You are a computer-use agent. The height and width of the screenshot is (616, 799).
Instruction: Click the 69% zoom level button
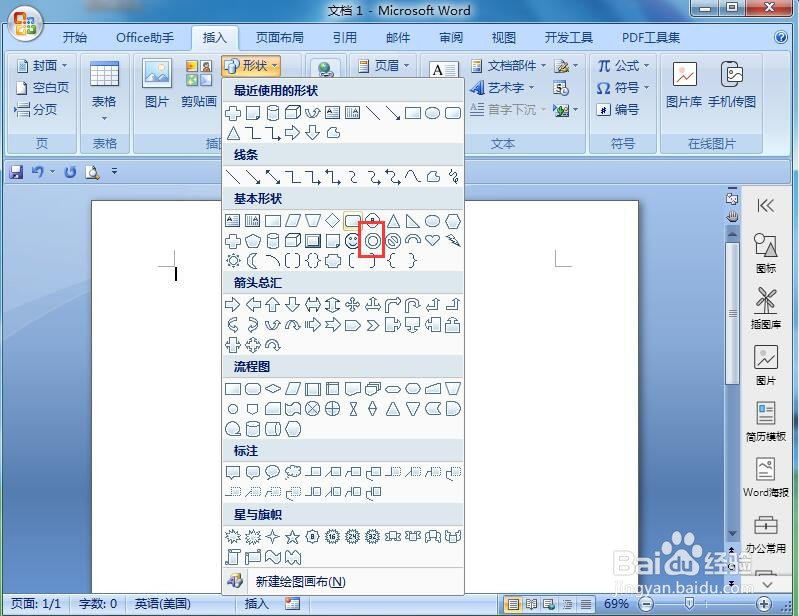[x=616, y=604]
